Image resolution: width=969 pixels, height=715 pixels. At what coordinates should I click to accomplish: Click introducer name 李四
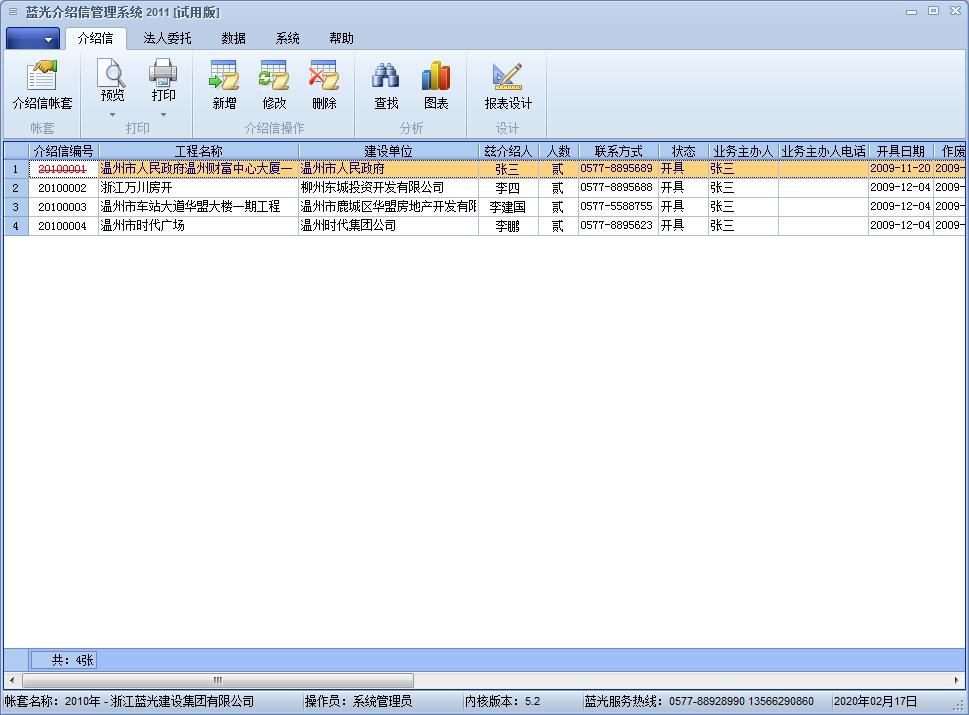[507, 188]
